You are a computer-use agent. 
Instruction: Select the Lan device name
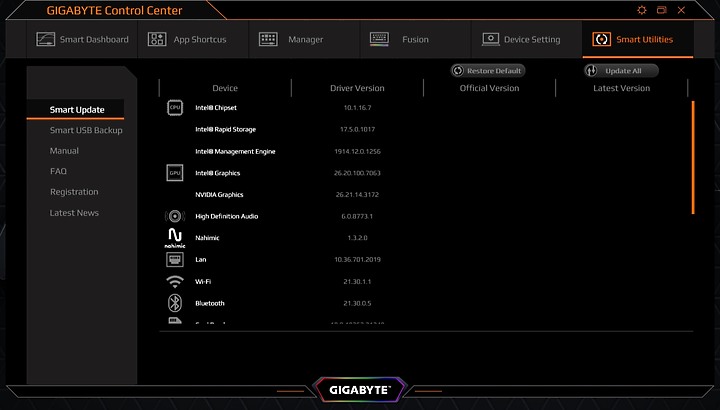point(201,259)
